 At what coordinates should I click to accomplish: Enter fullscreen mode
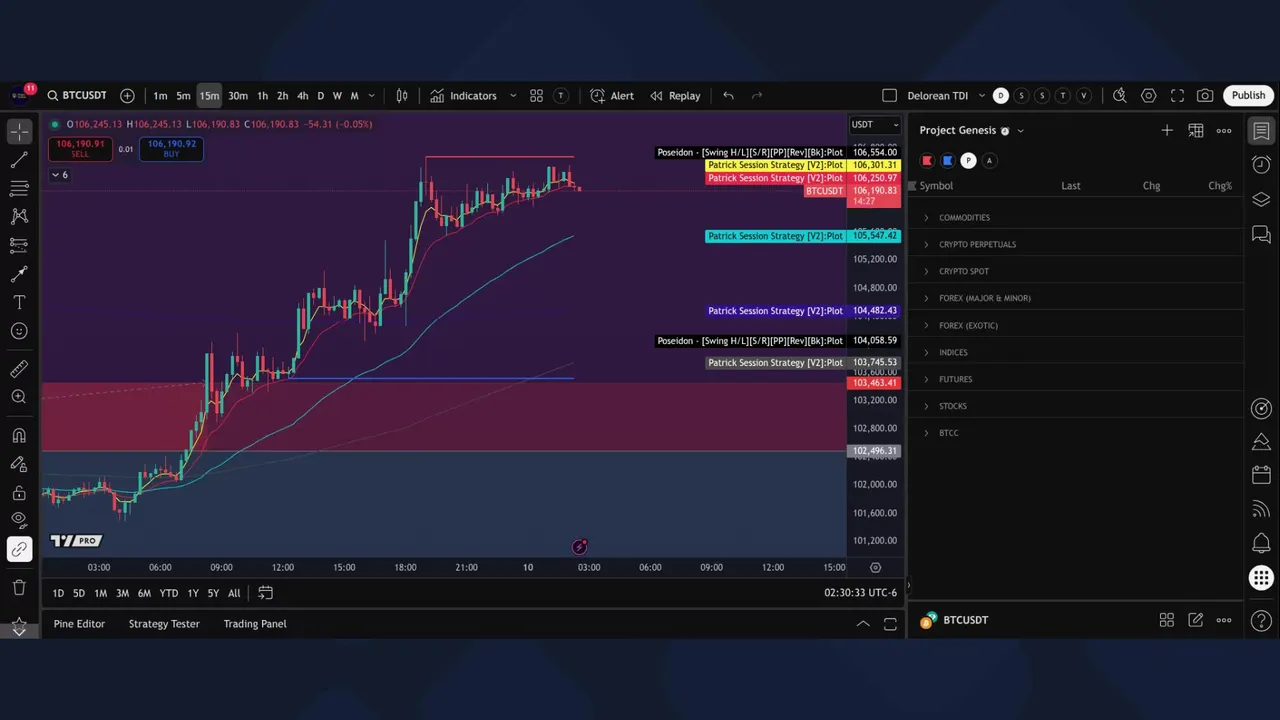pos(1177,96)
